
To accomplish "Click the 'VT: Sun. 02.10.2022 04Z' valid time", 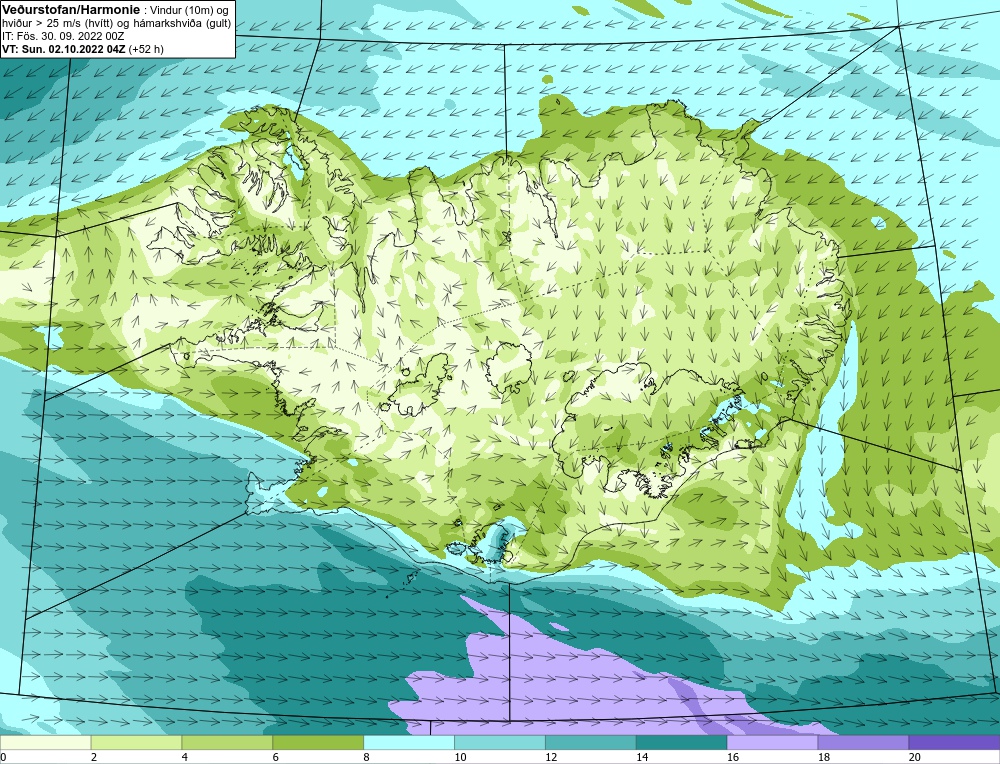I will (64, 49).
